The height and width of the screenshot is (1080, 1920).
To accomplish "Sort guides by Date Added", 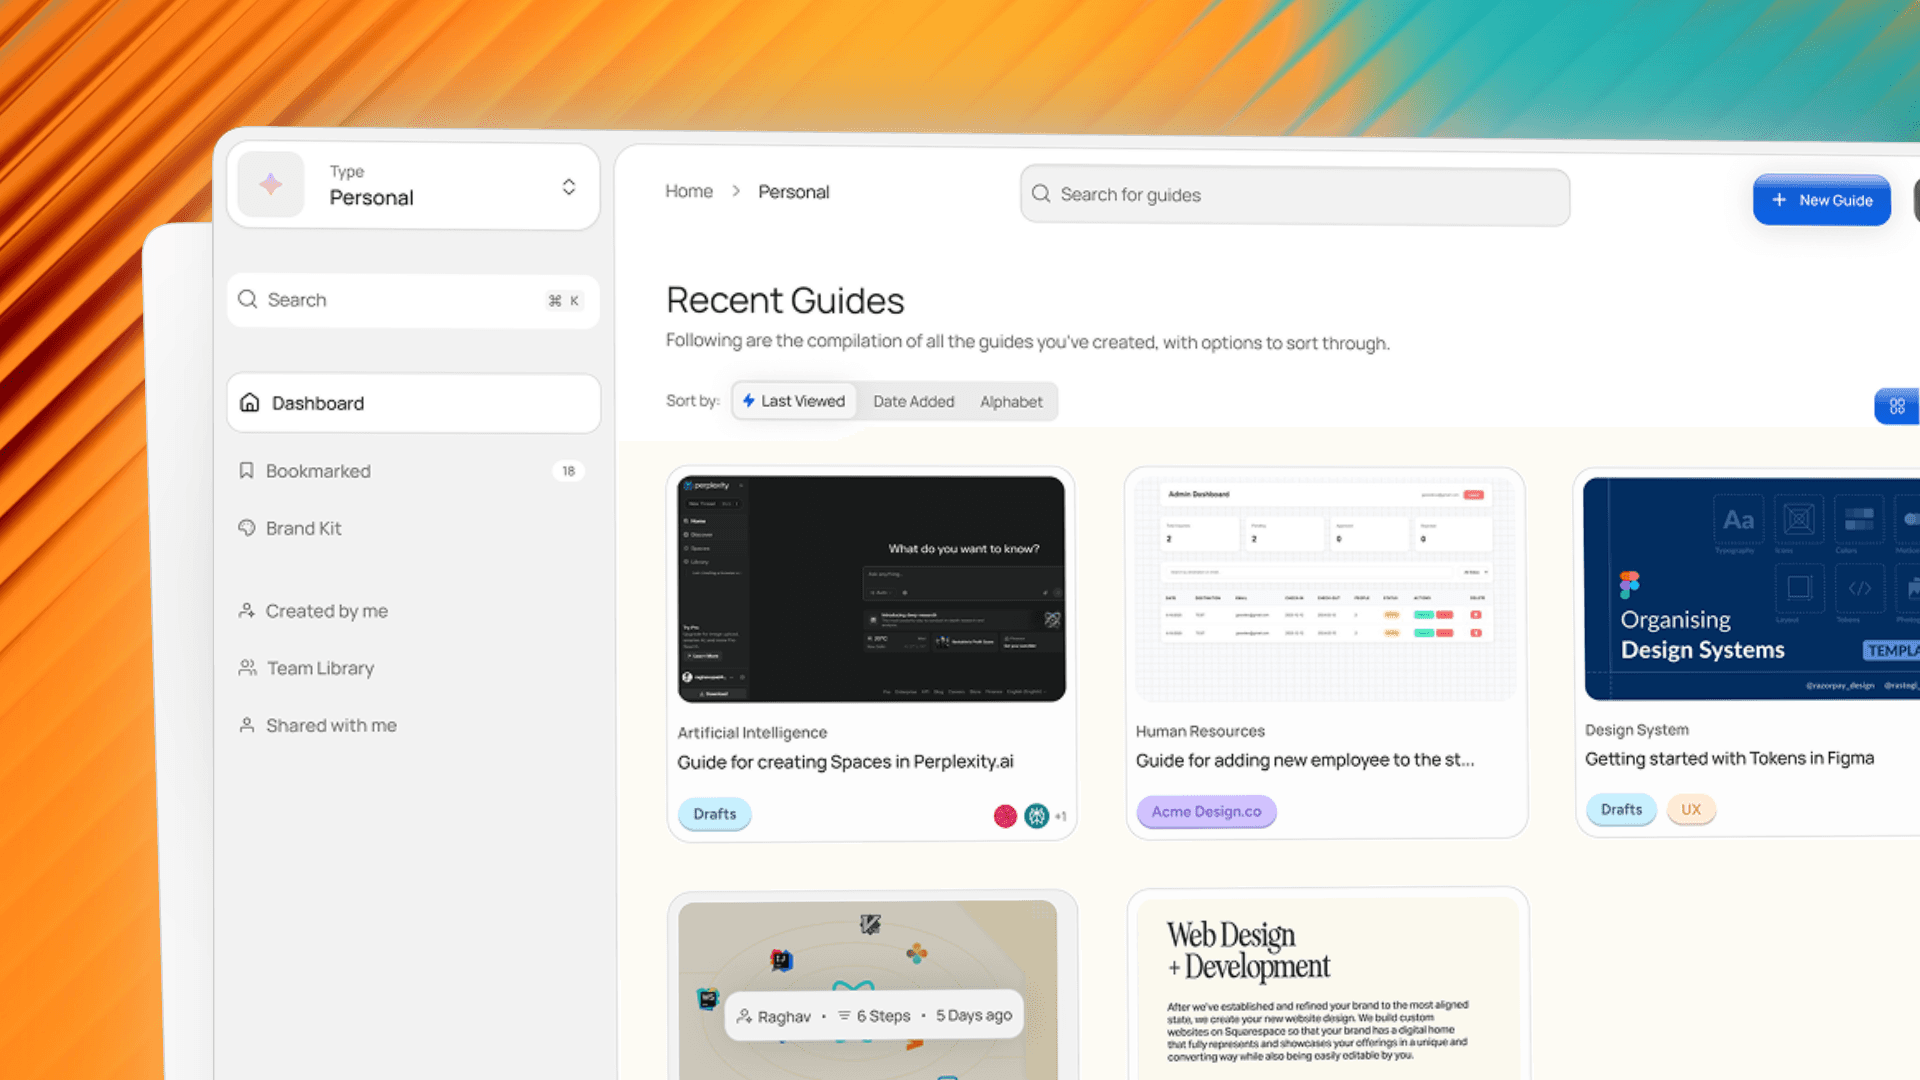I will (x=913, y=402).
